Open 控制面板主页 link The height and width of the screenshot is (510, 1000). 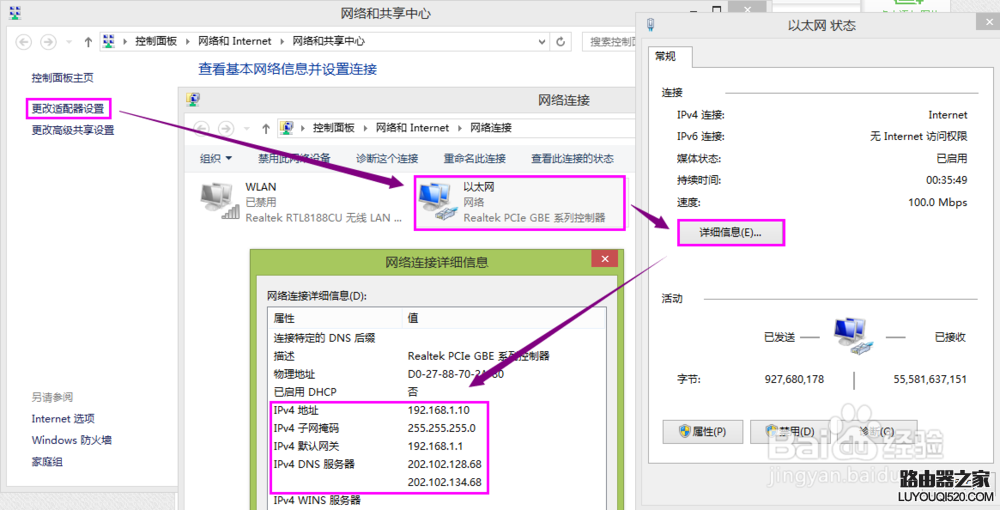(x=62, y=78)
